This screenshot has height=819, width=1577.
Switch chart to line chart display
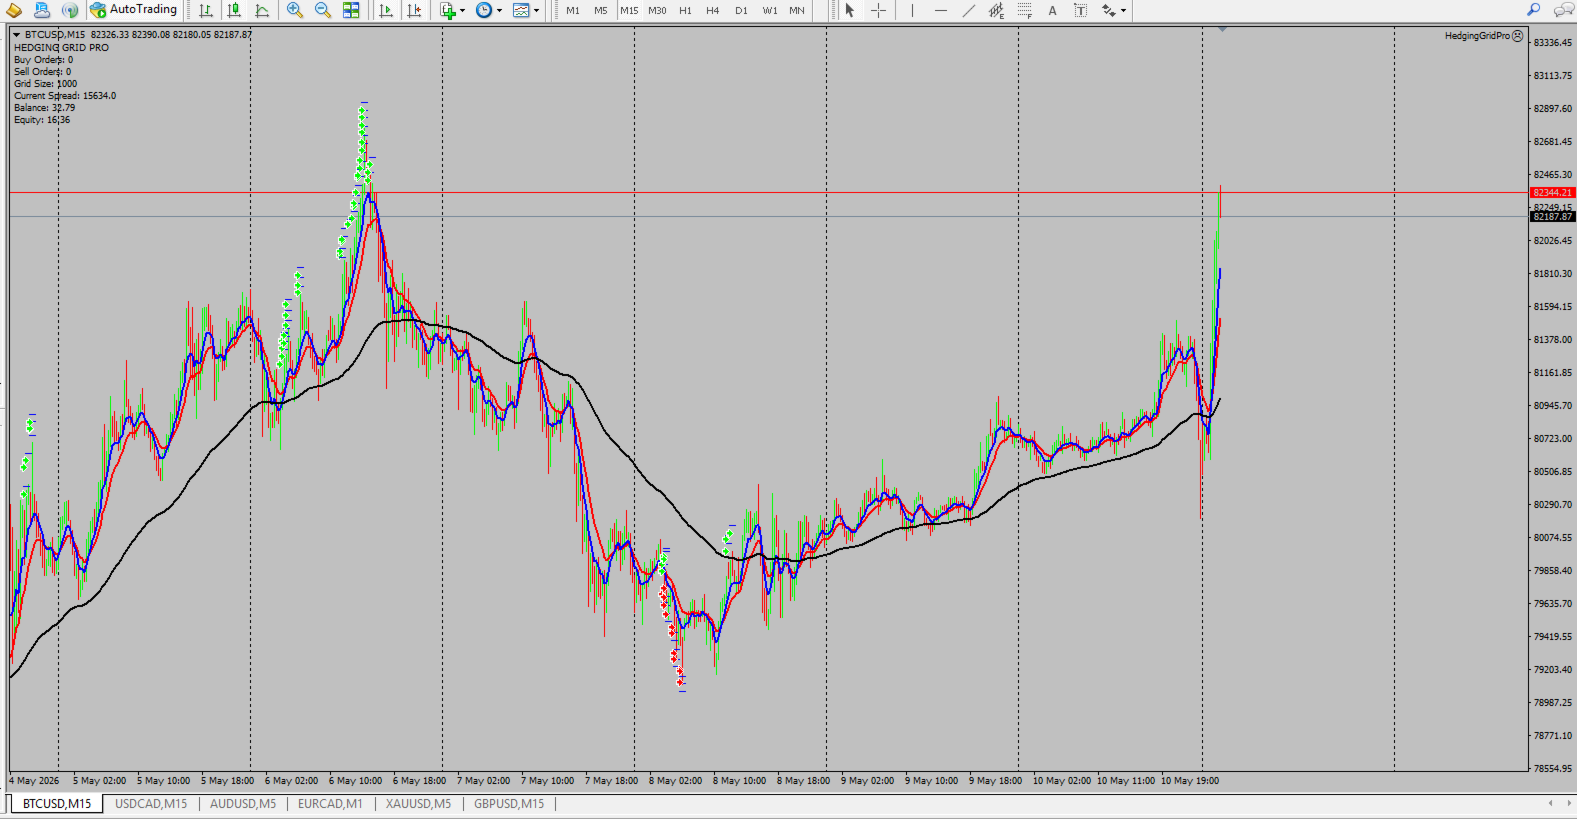click(262, 10)
